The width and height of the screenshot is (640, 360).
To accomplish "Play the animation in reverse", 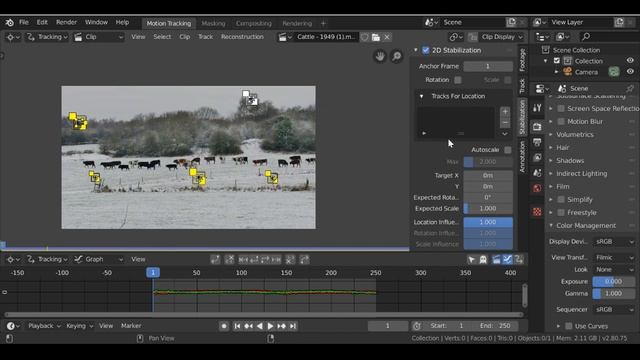I will pos(259,326).
